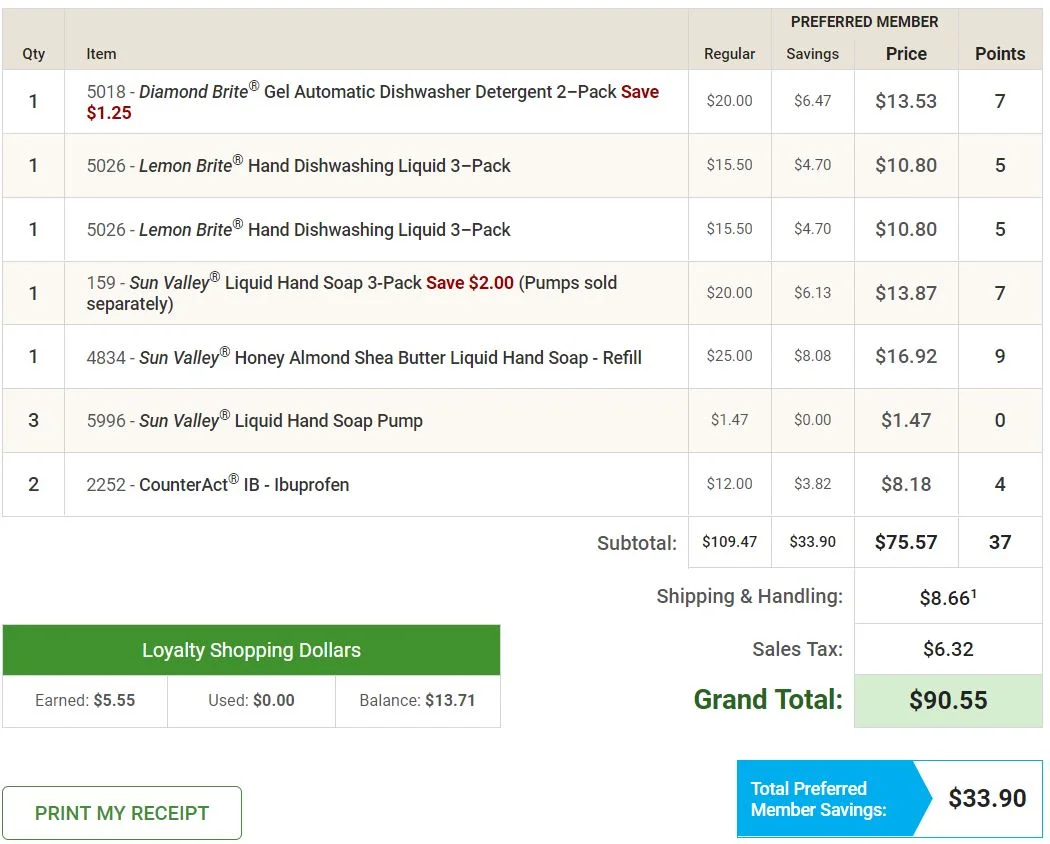Click the $8.08 savings for Honey Almond refill
Image resolution: width=1050 pixels, height=844 pixels.
tap(812, 356)
